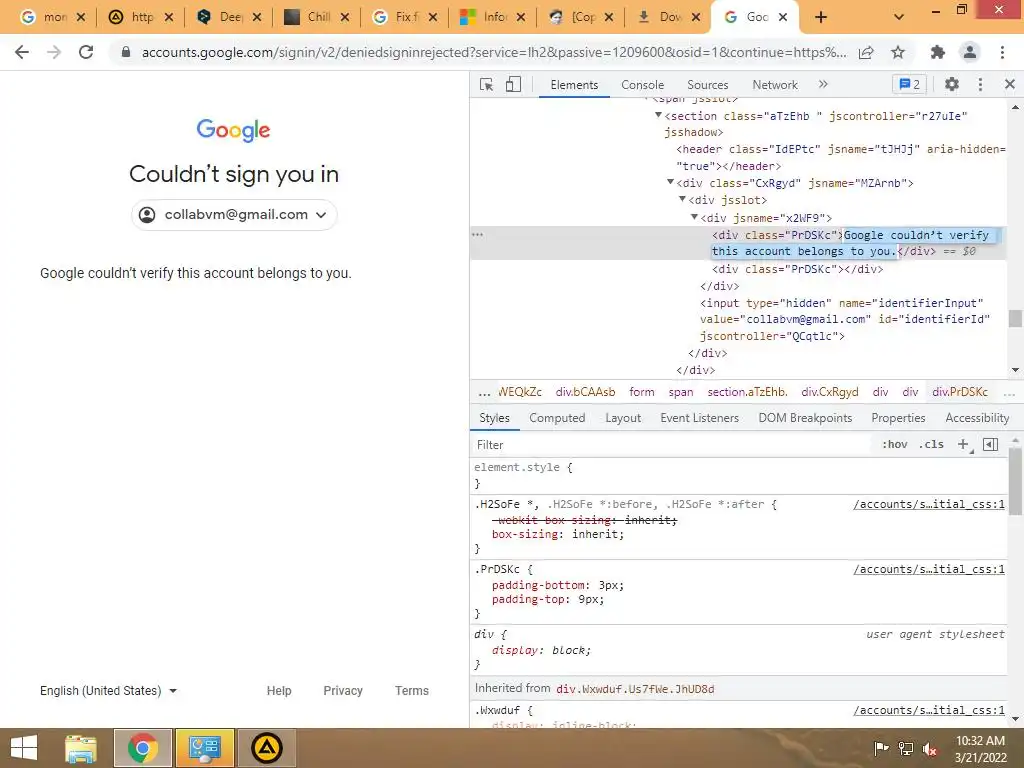This screenshot has width=1024, height=768.
Task: Open File Explorer from the taskbar
Action: (x=81, y=748)
